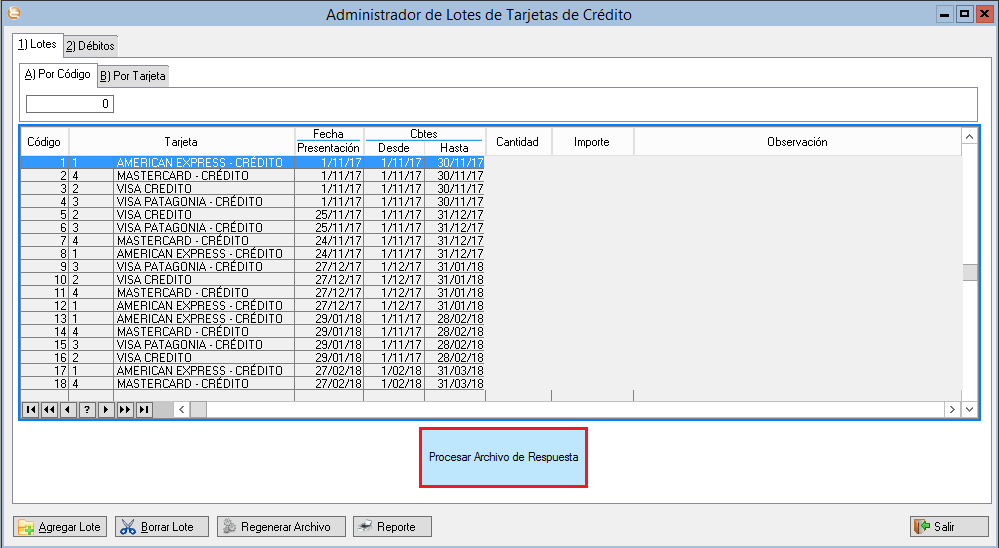999x548 pixels.
Task: Go to previous record in grid
Action: coord(68,410)
